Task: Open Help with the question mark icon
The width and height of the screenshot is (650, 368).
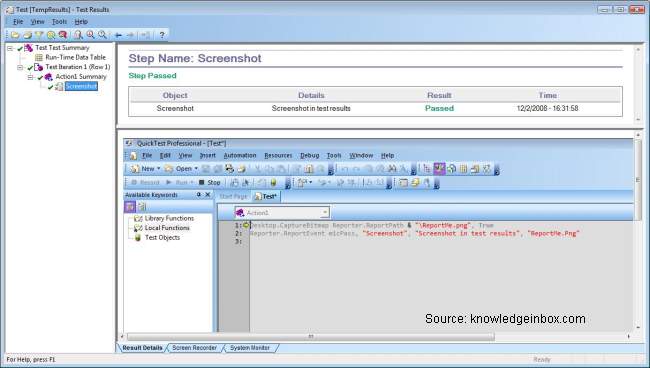Action: (162, 35)
